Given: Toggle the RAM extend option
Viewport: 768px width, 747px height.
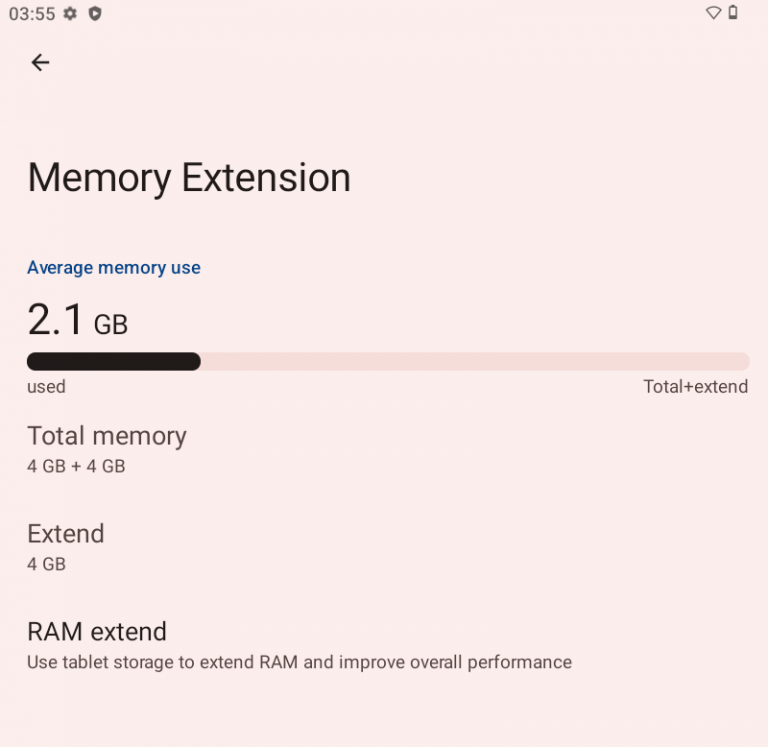Looking at the screenshot, I should 97,632.
